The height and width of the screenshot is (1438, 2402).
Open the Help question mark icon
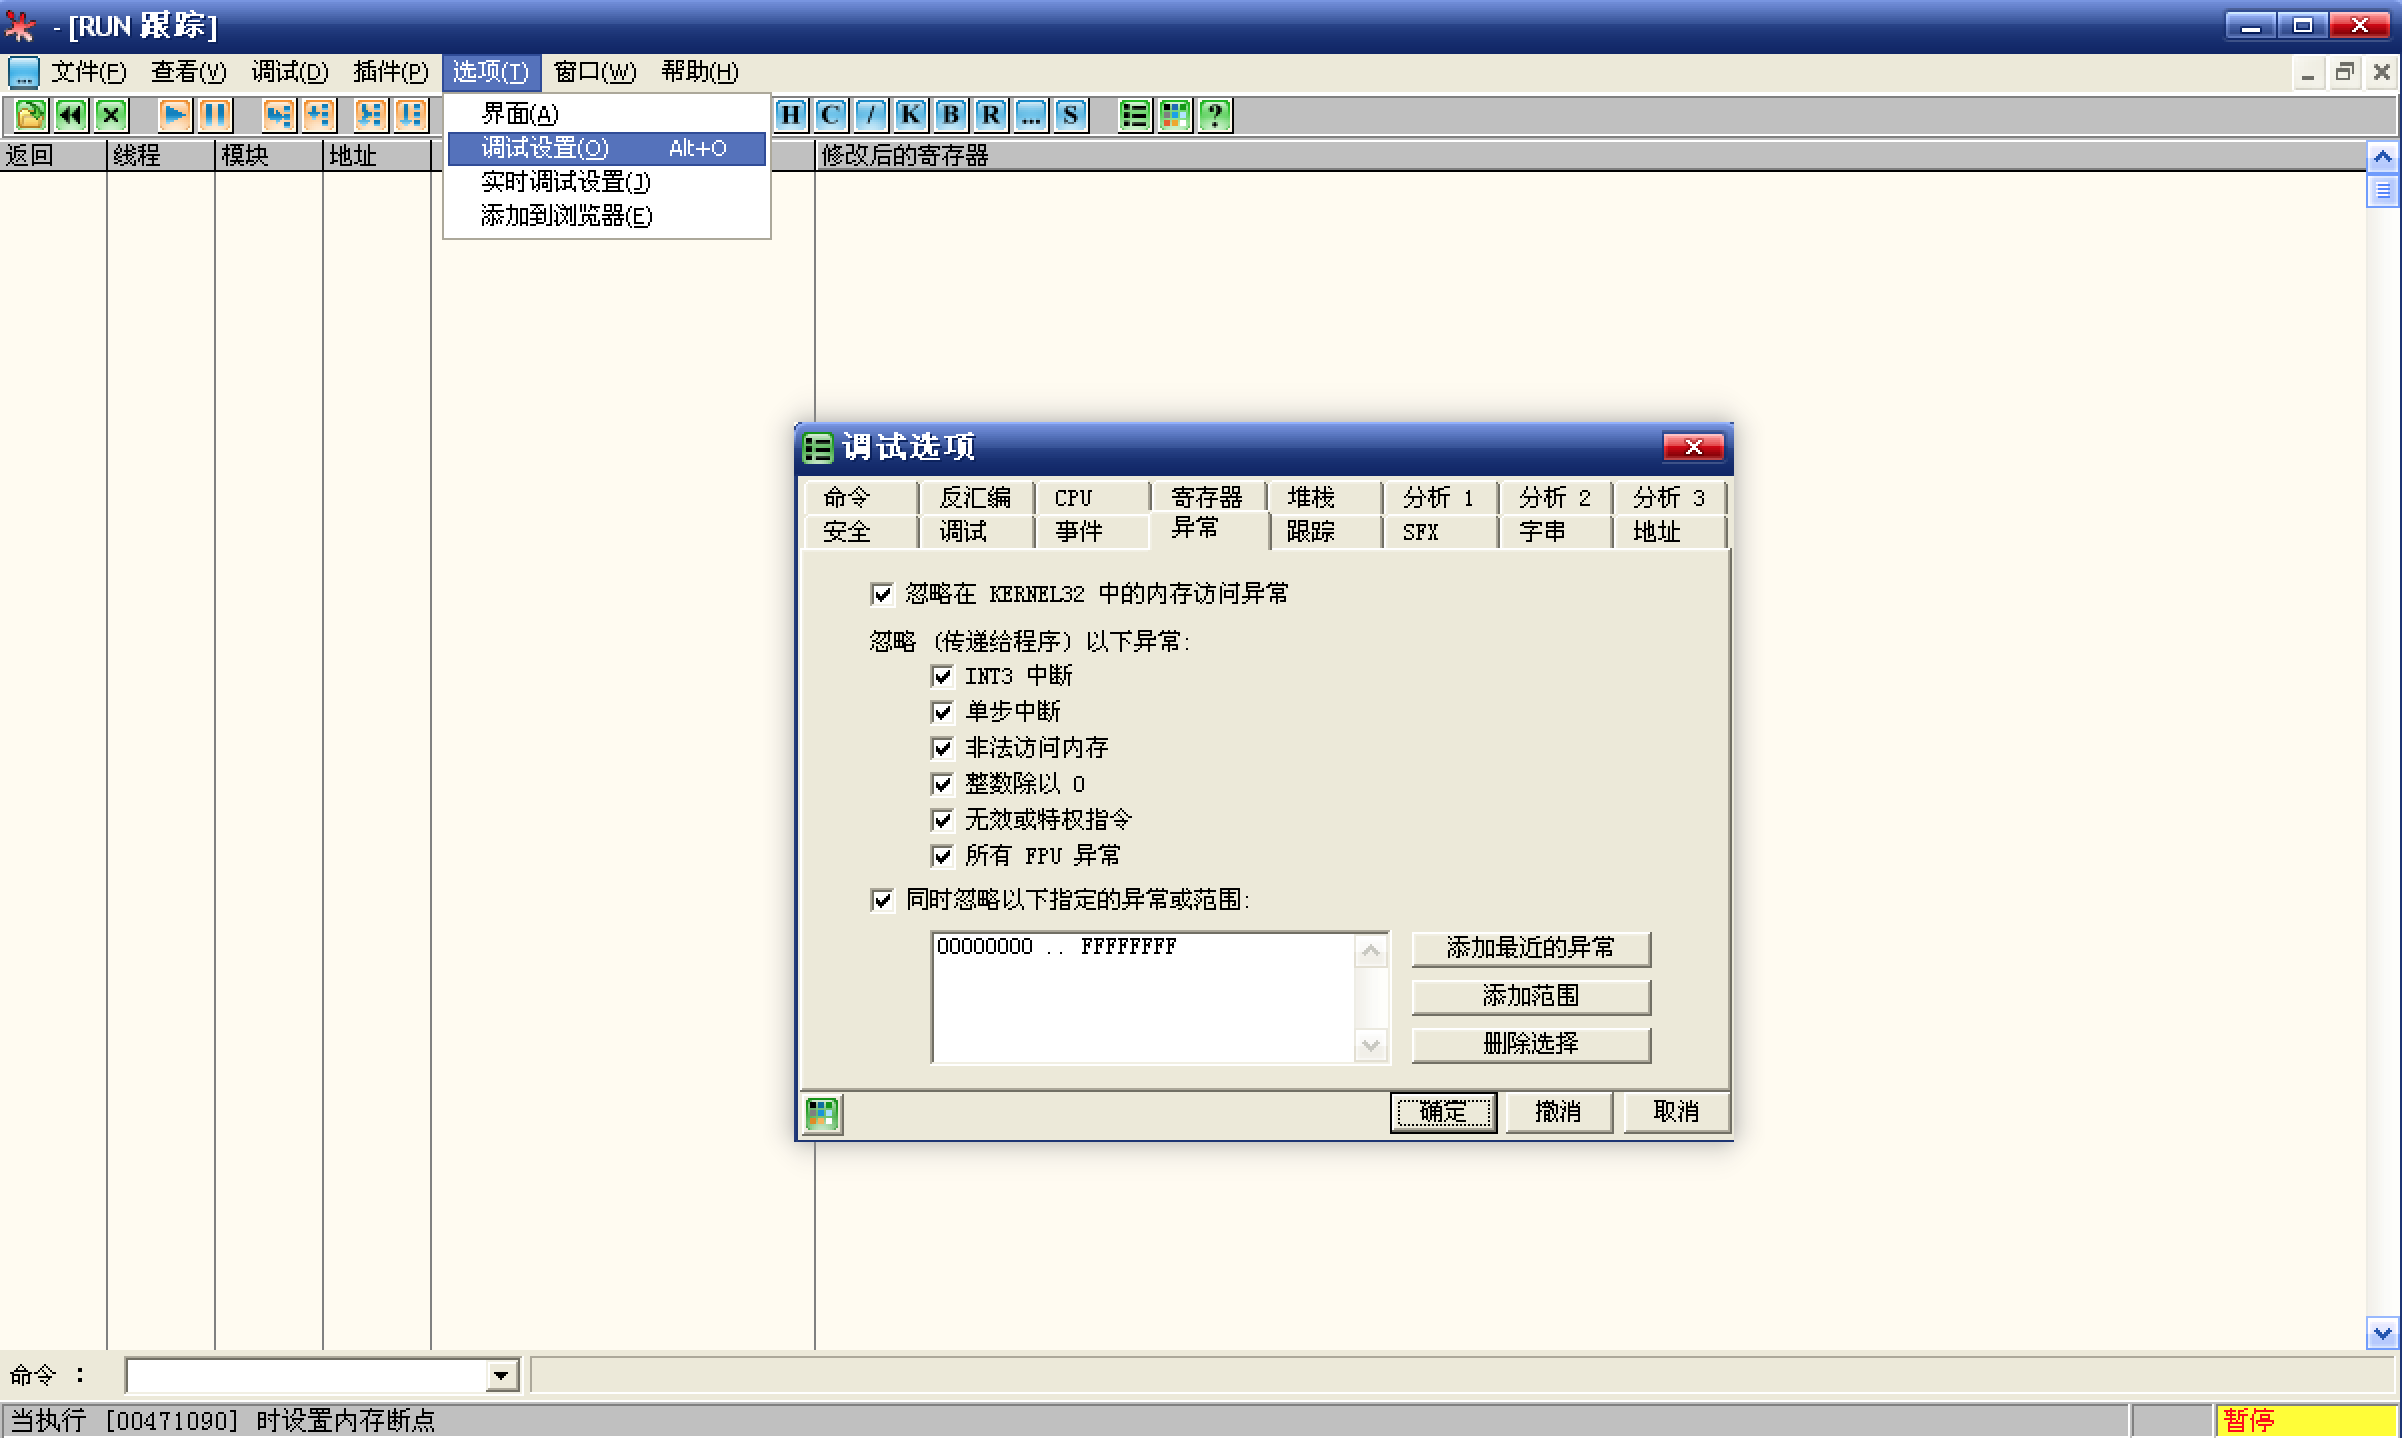(1215, 115)
